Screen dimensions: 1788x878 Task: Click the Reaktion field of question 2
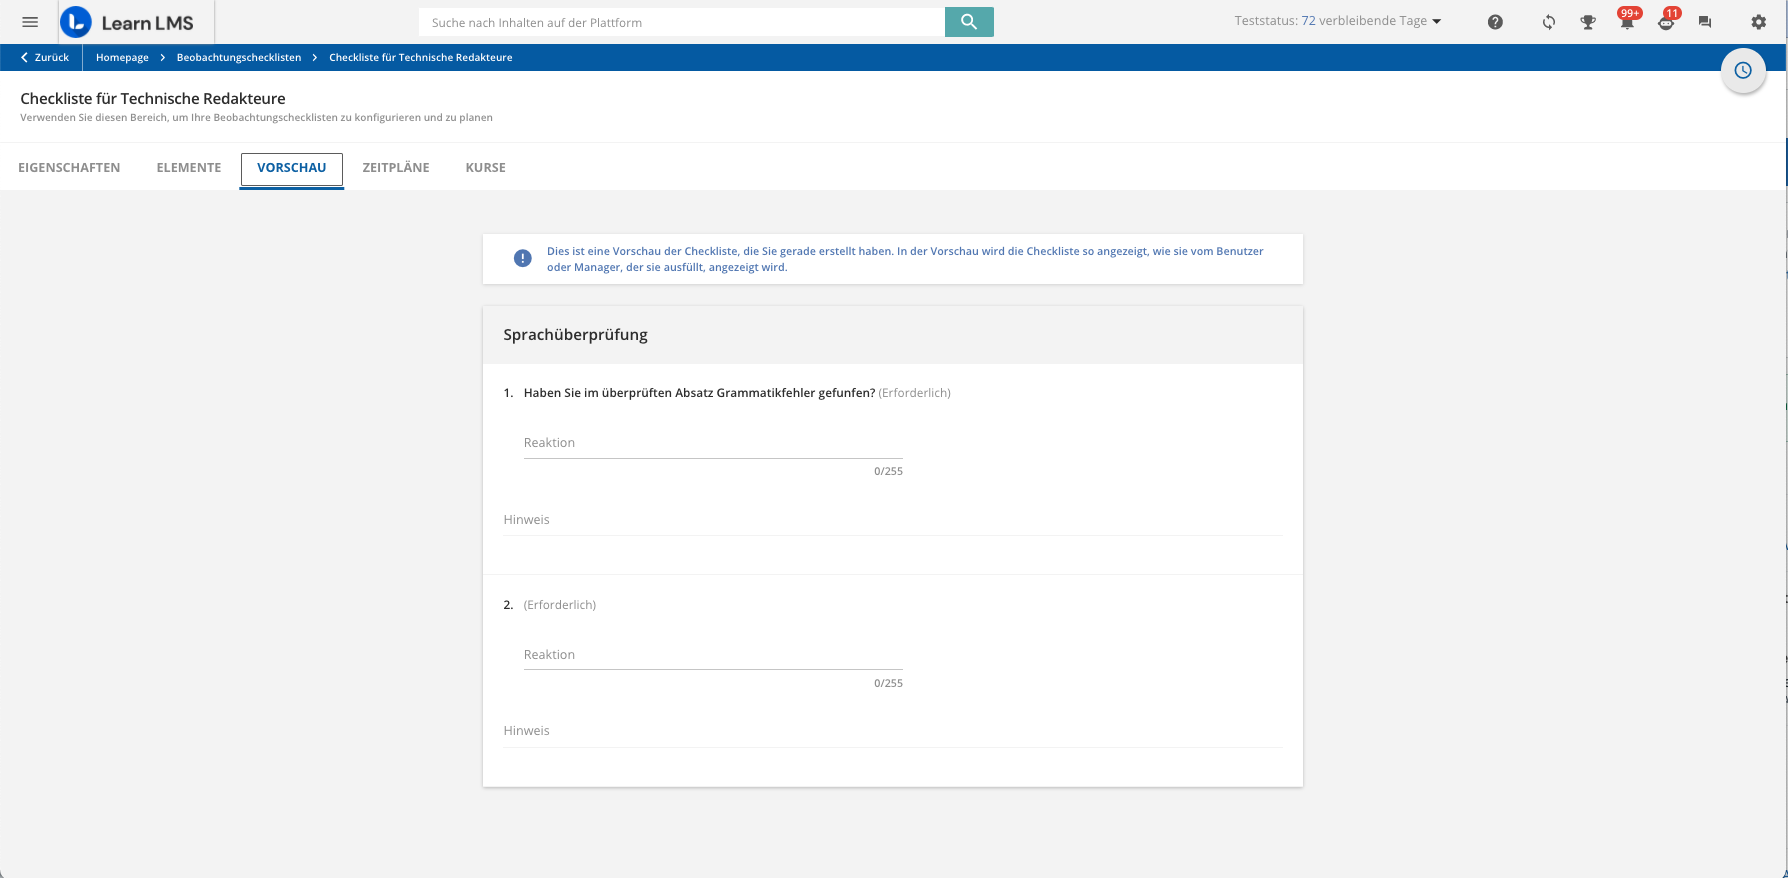pyautogui.click(x=713, y=655)
